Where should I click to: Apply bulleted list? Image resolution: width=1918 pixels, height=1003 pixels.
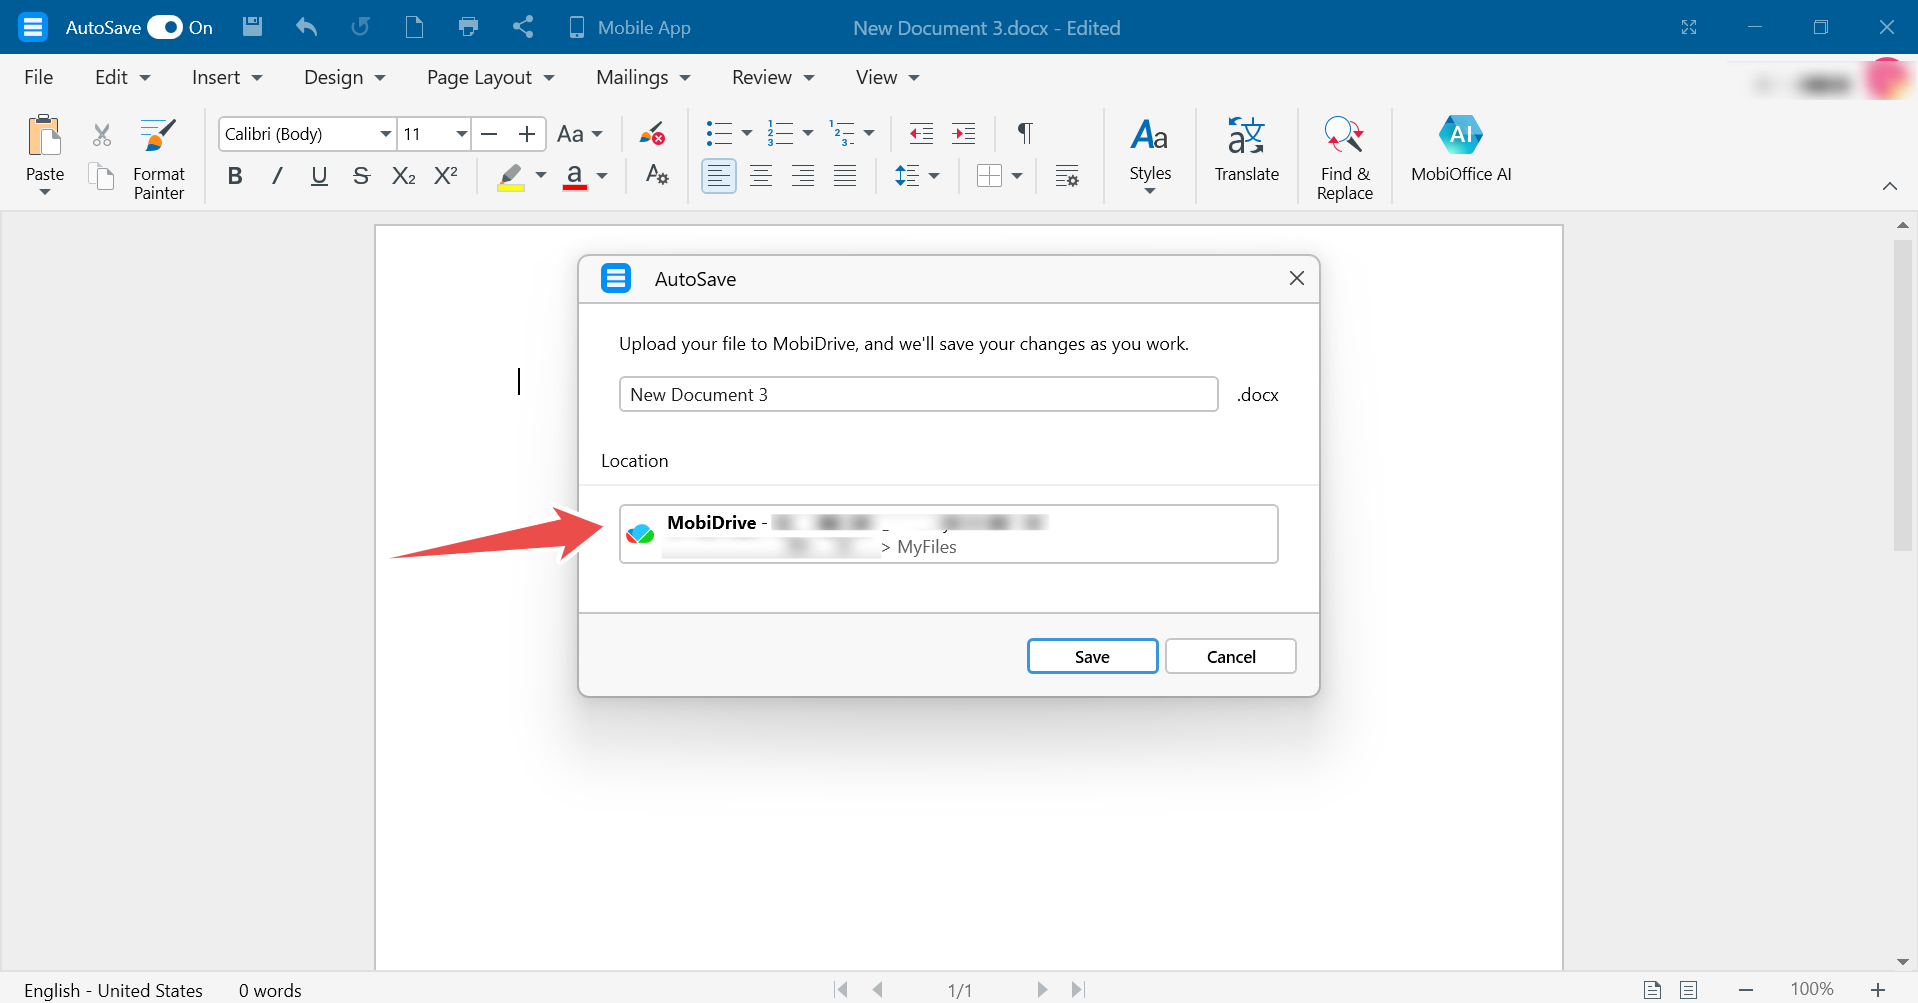pyautogui.click(x=719, y=133)
